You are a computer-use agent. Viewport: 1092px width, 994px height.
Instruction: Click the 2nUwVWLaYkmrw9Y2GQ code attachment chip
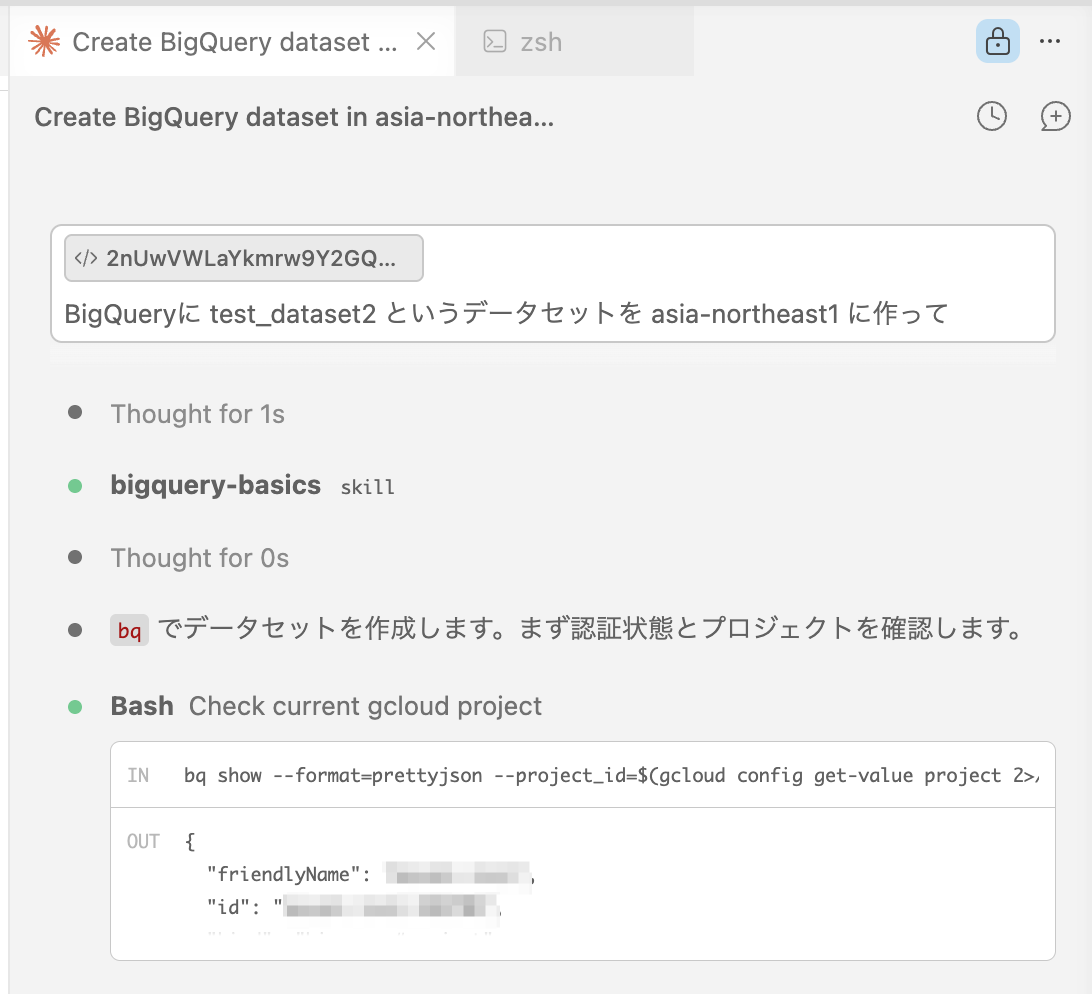click(x=244, y=258)
